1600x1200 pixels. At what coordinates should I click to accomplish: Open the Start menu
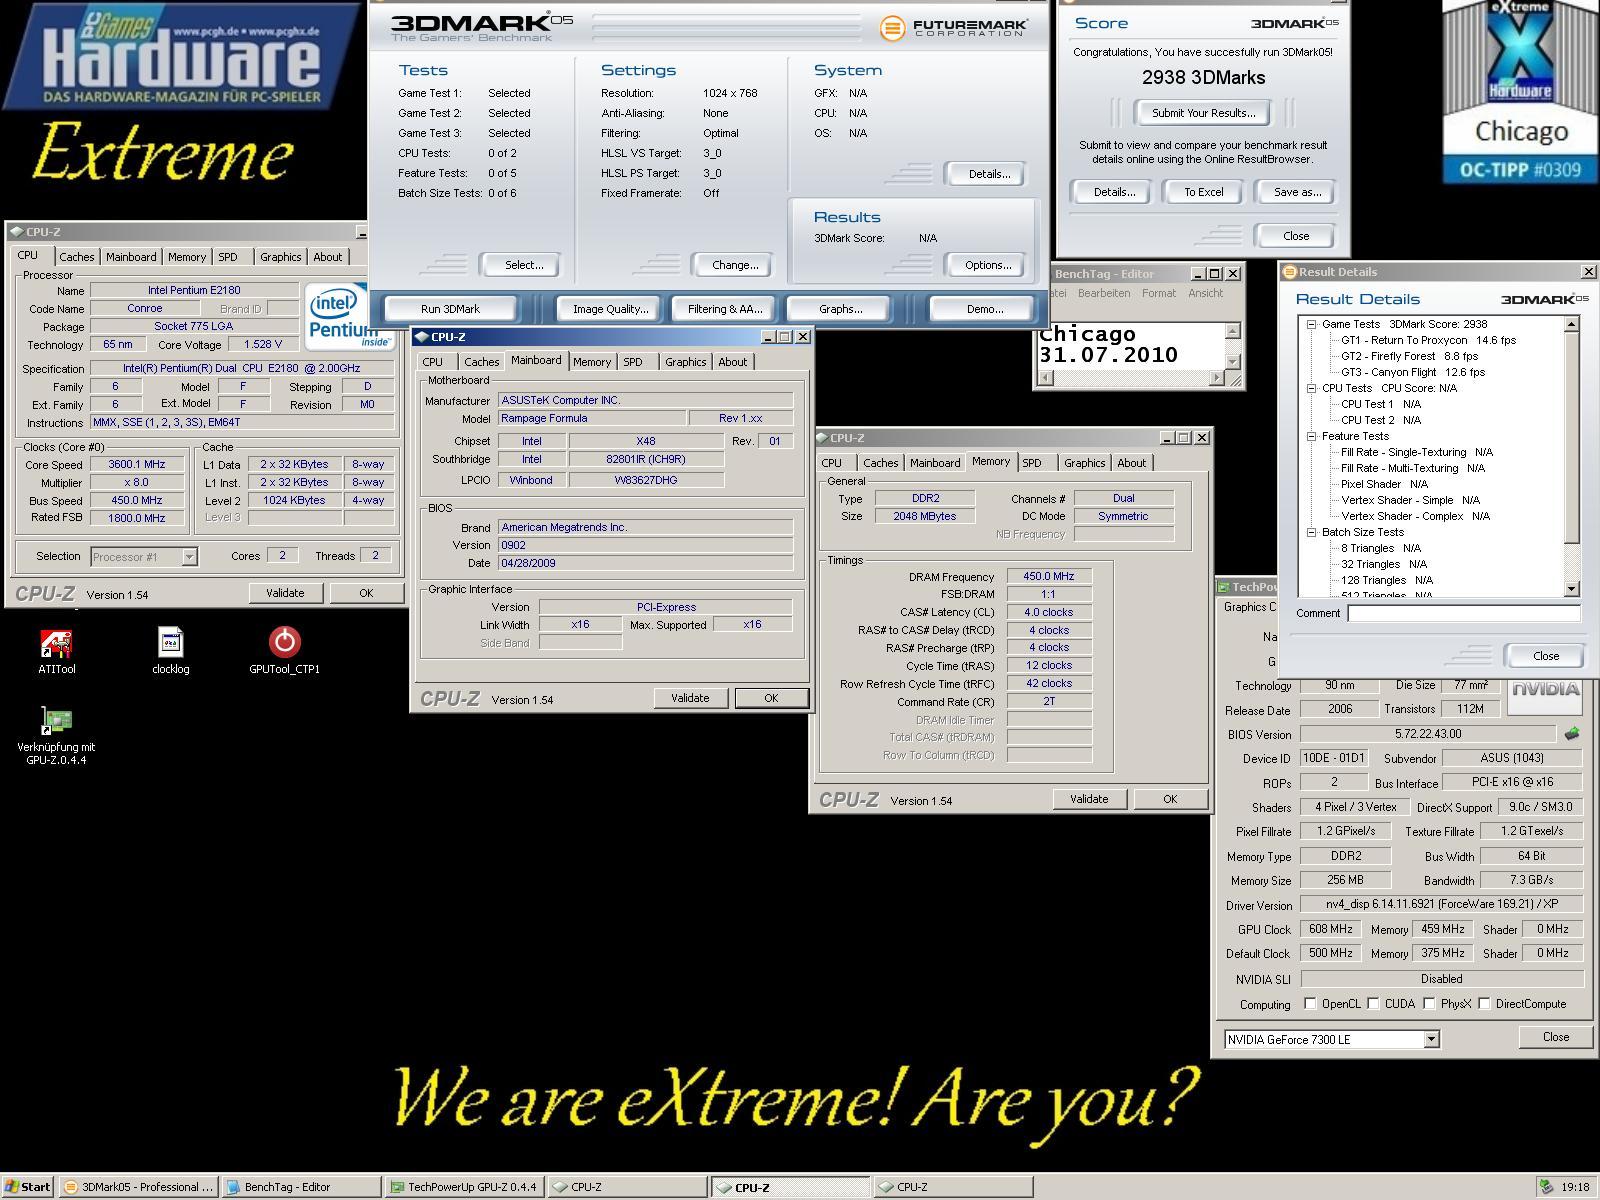tap(27, 1187)
